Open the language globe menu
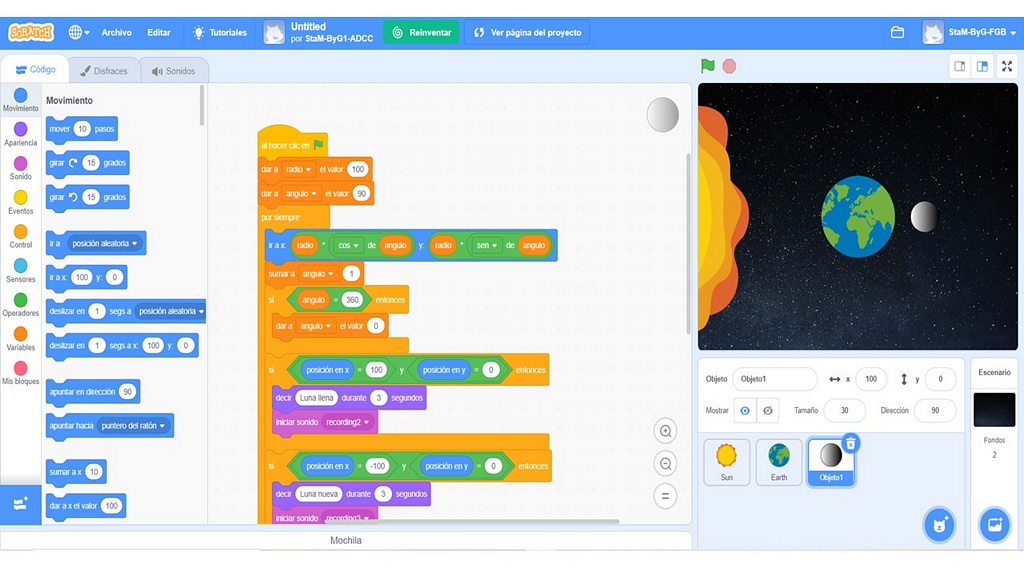Image resolution: width=1024 pixels, height=576 pixels. coord(79,32)
